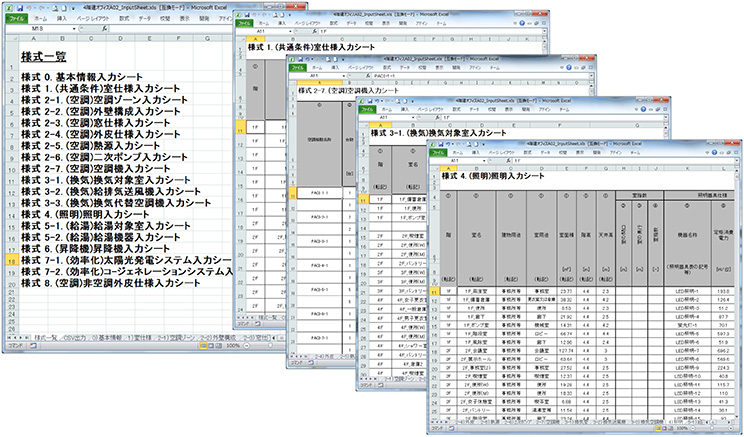The image size is (744, 437).
Task: Open 数式 ribbon tab in 様式一覧 window
Action: [x=124, y=19]
